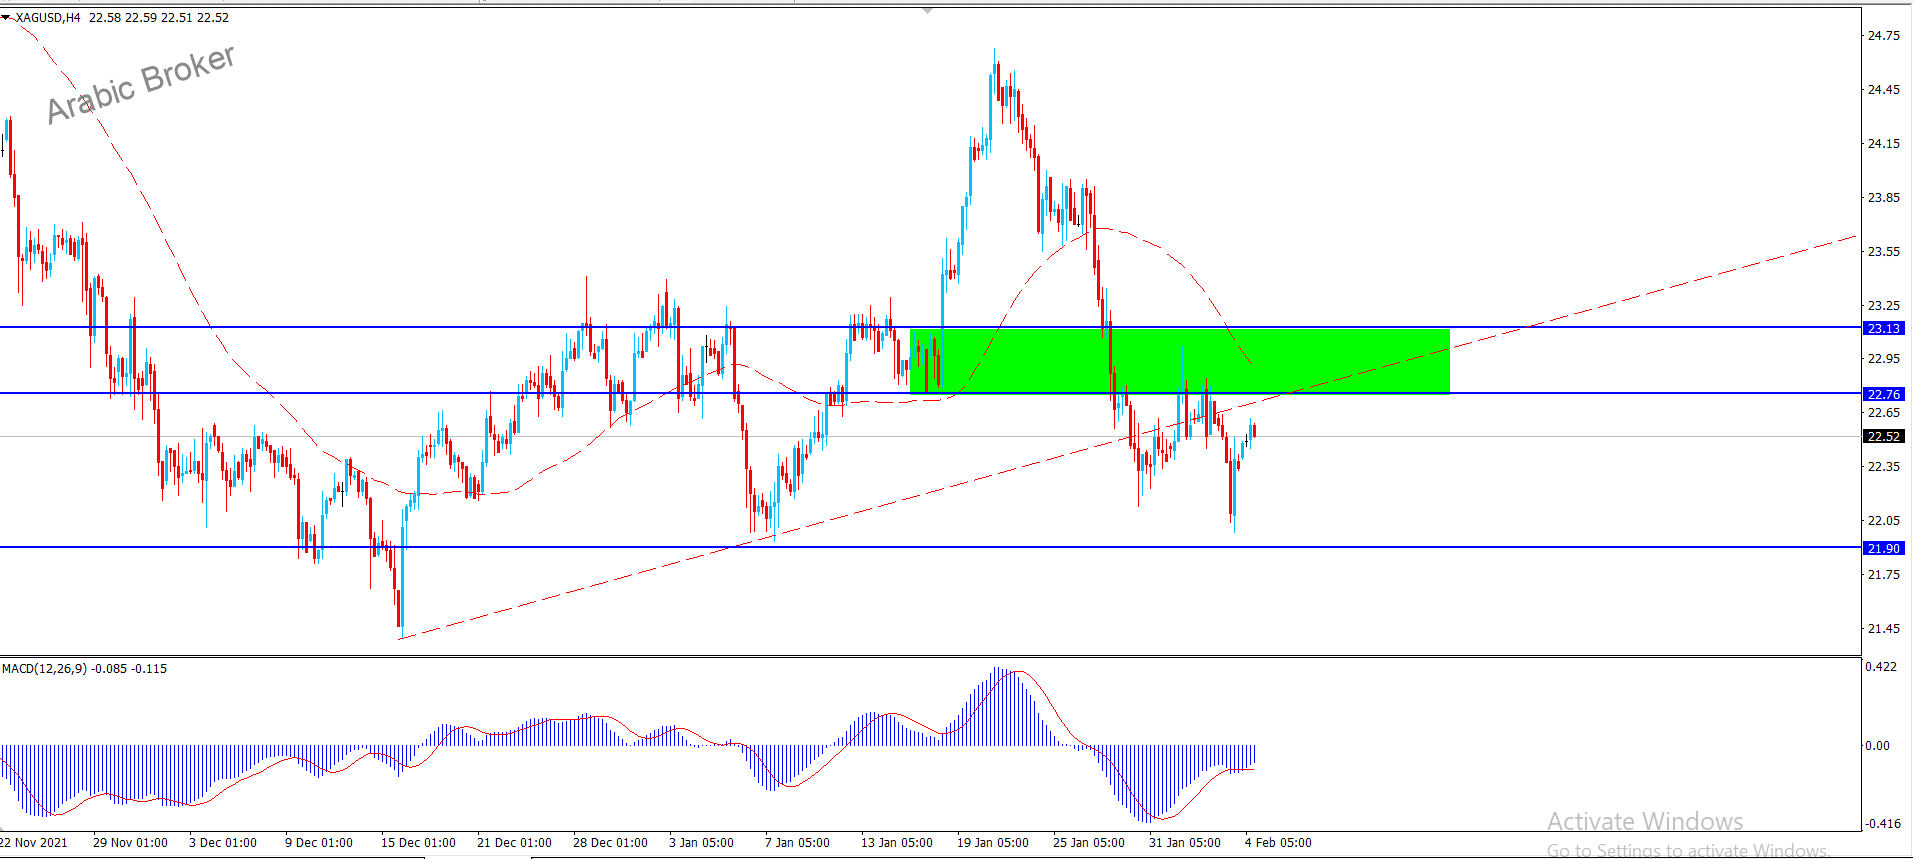Click the MACD(12,26,9) indicator label
1928x859 pixels.
click(x=44, y=668)
